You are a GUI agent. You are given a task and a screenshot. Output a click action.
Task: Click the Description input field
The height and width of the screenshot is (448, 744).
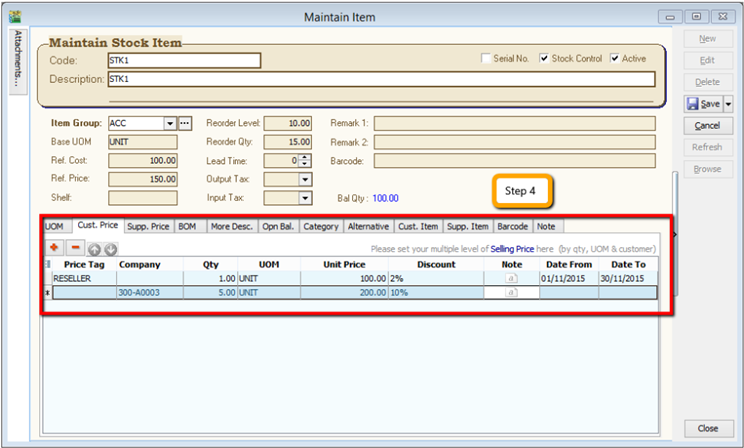(x=380, y=79)
